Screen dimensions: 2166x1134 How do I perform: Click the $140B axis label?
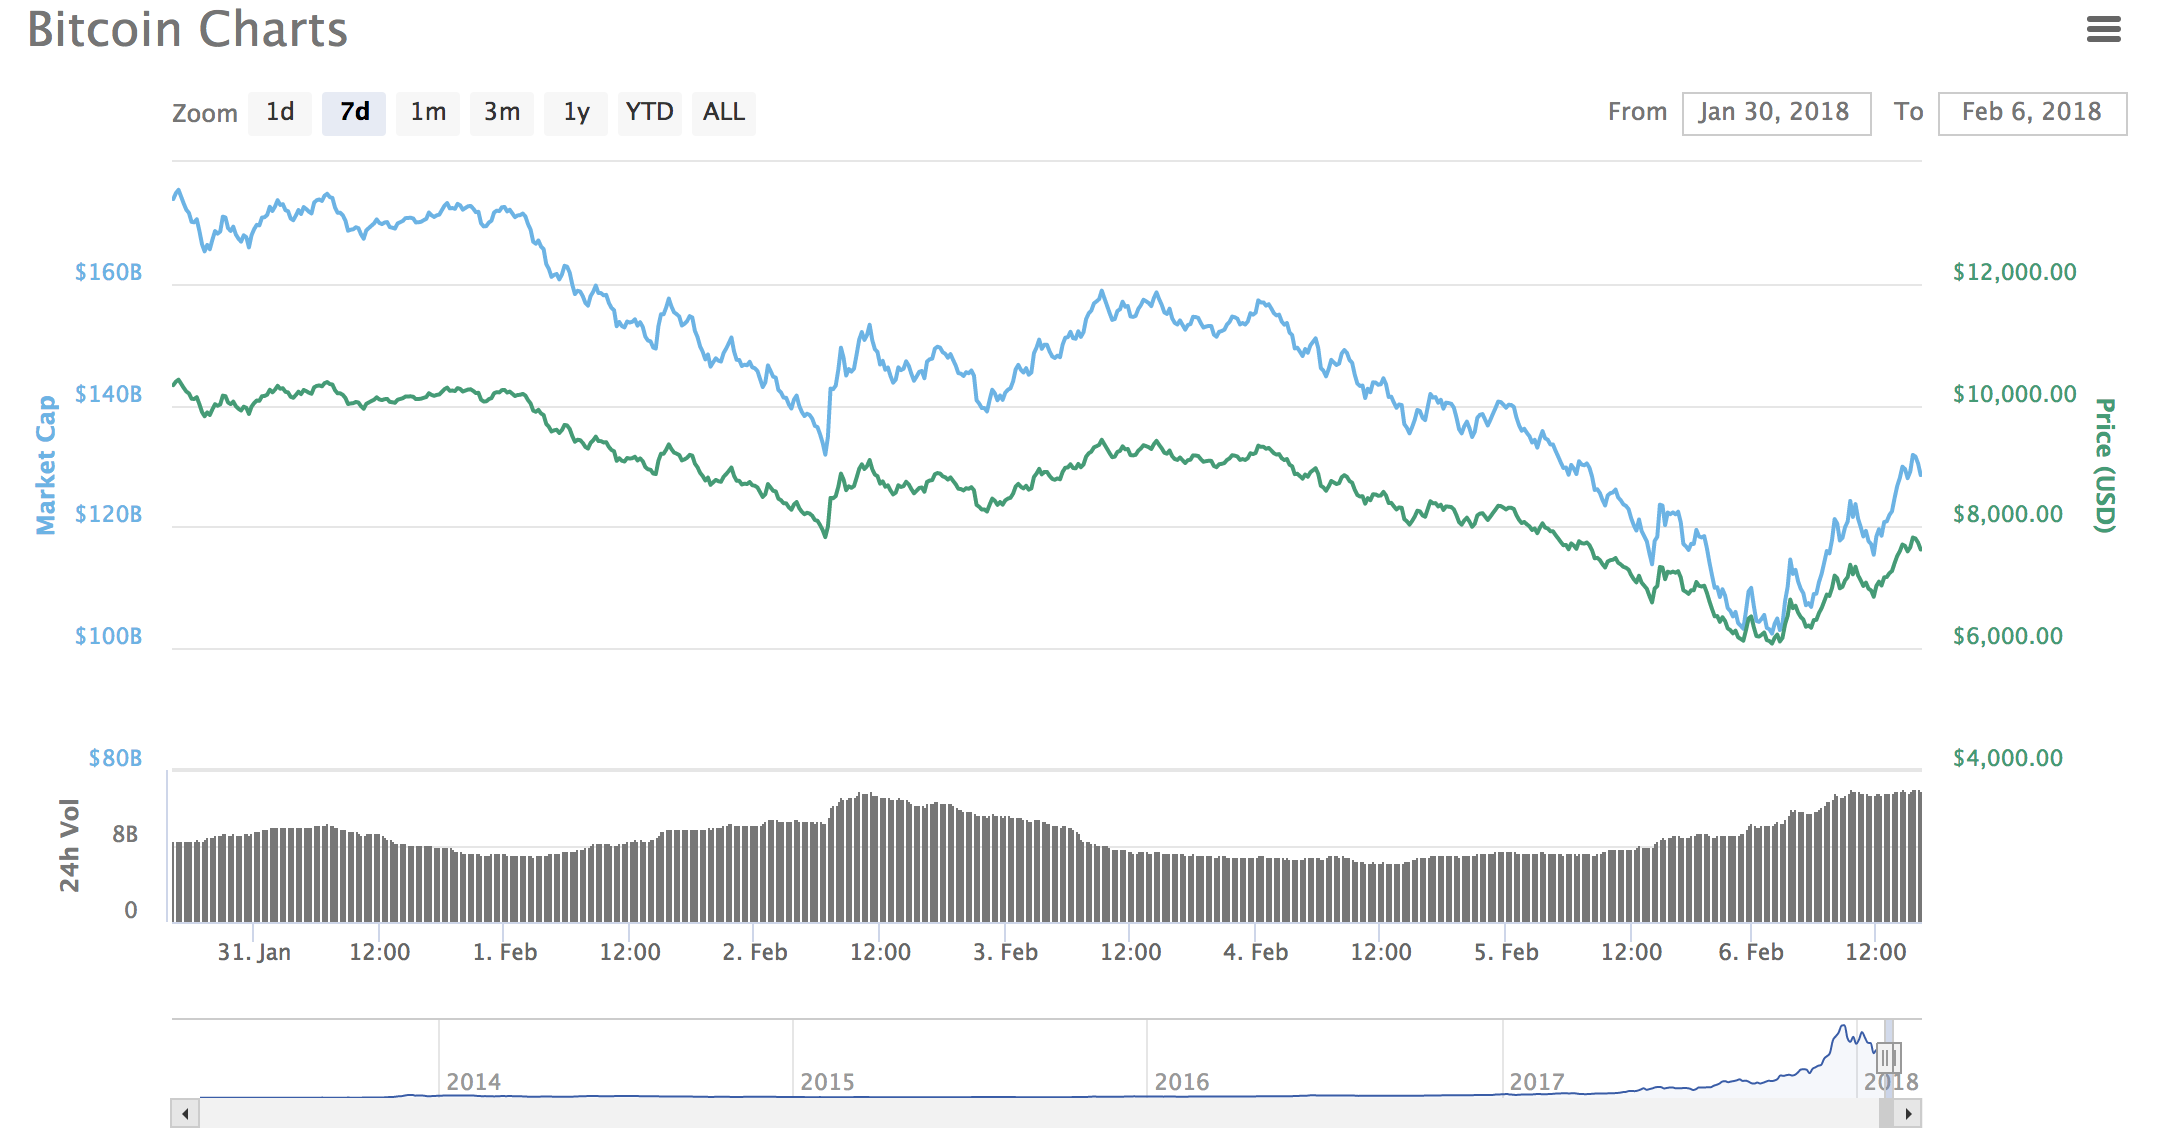[x=108, y=394]
